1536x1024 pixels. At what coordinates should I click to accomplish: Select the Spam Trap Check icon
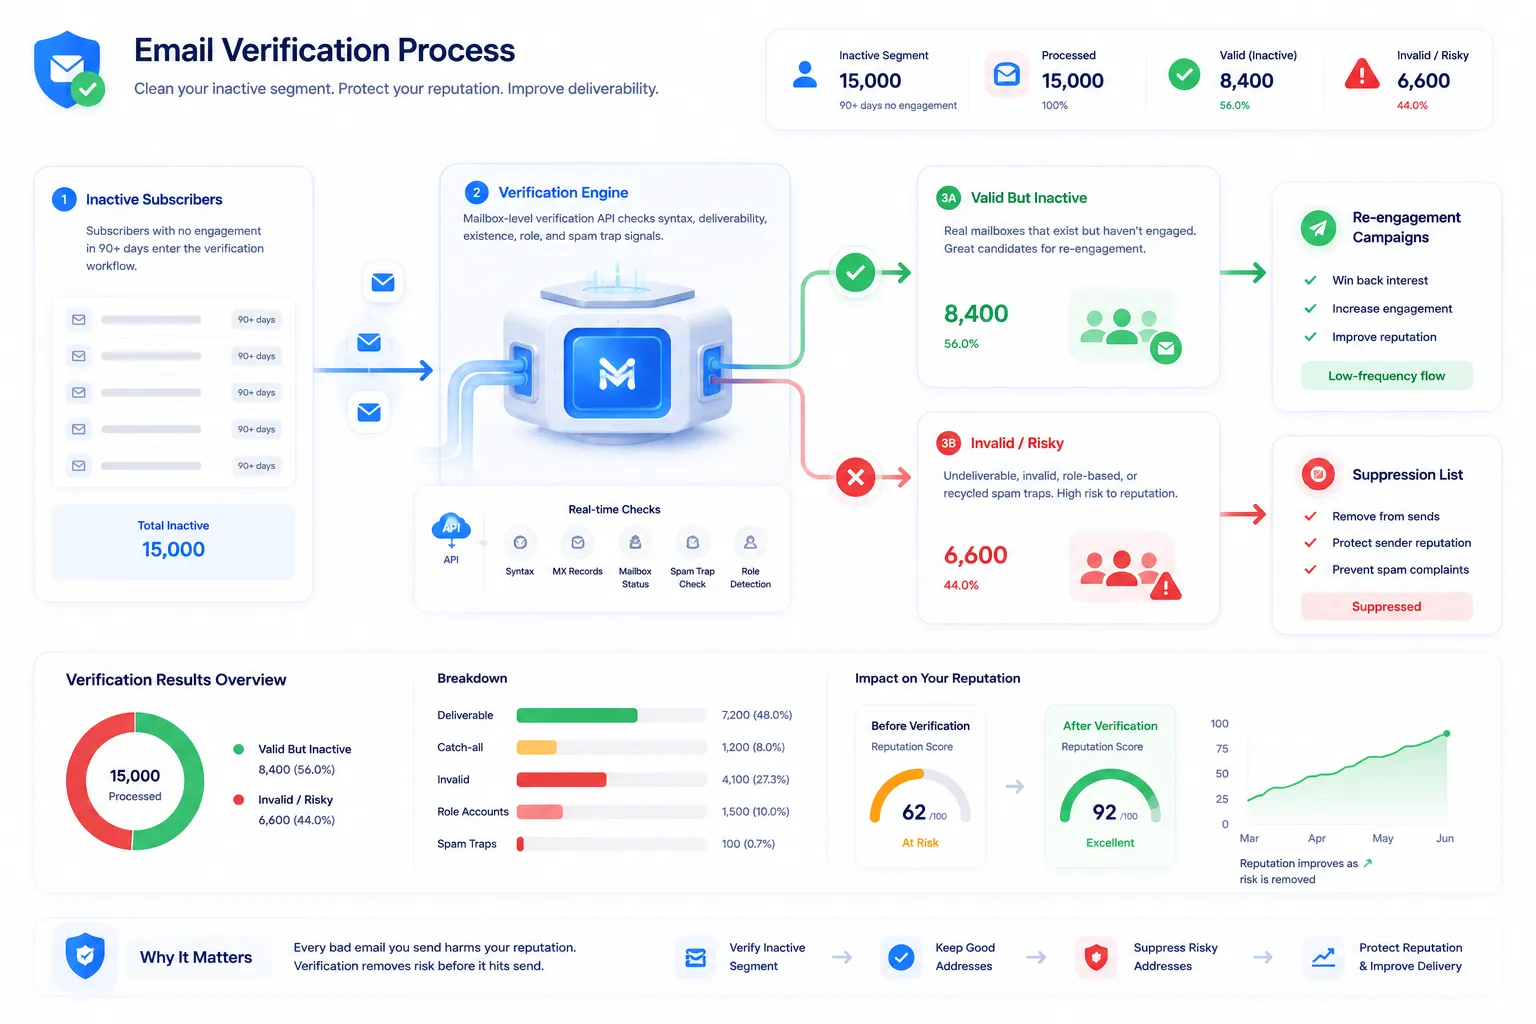[692, 543]
